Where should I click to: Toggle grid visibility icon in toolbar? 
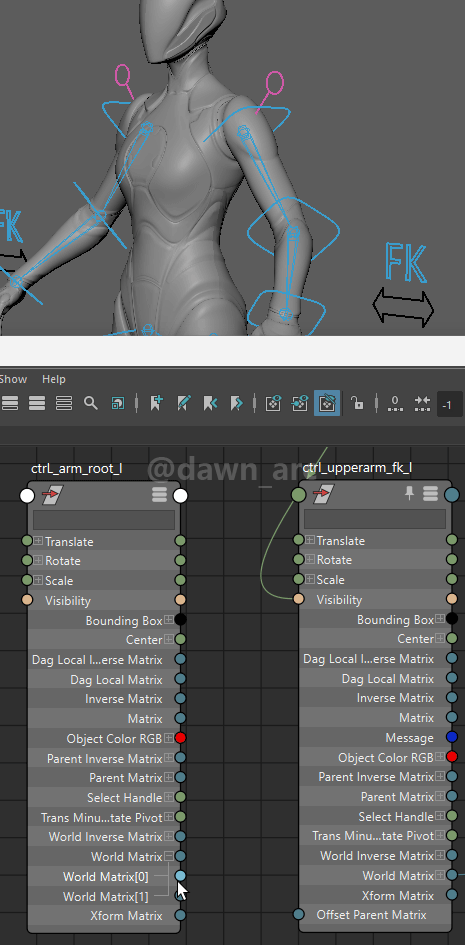coord(274,403)
